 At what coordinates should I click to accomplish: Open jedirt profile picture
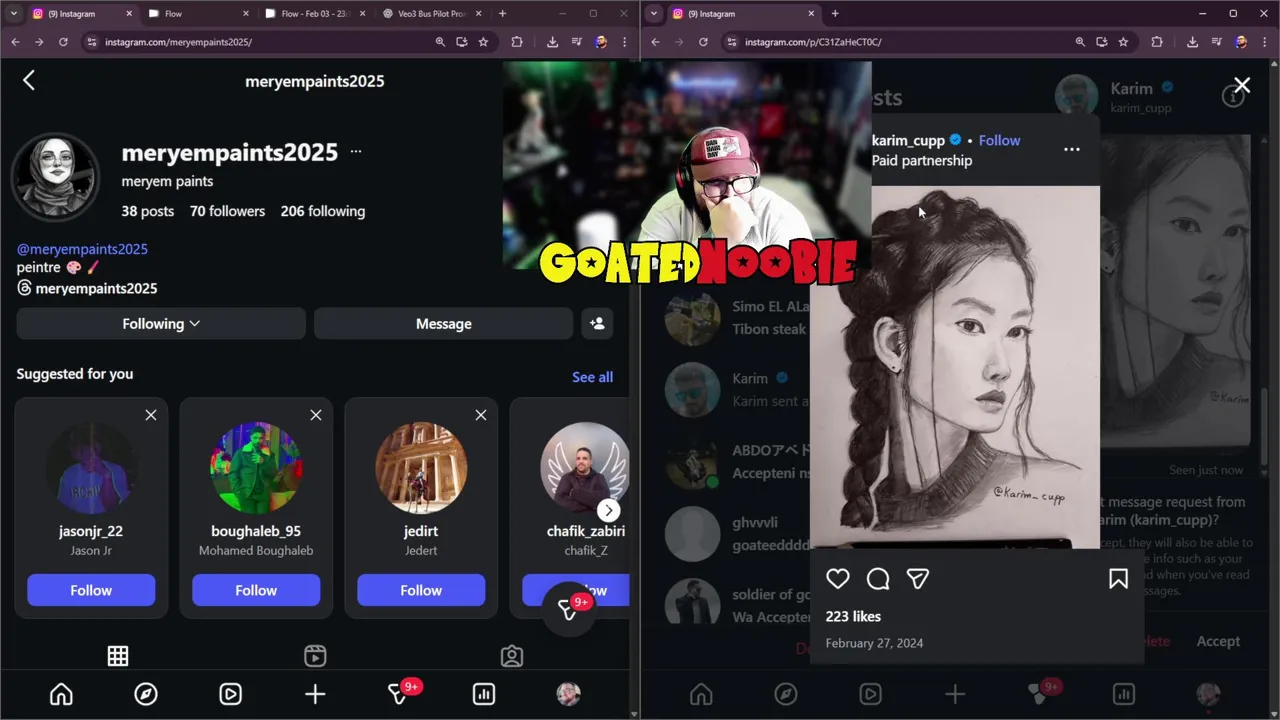(421, 467)
